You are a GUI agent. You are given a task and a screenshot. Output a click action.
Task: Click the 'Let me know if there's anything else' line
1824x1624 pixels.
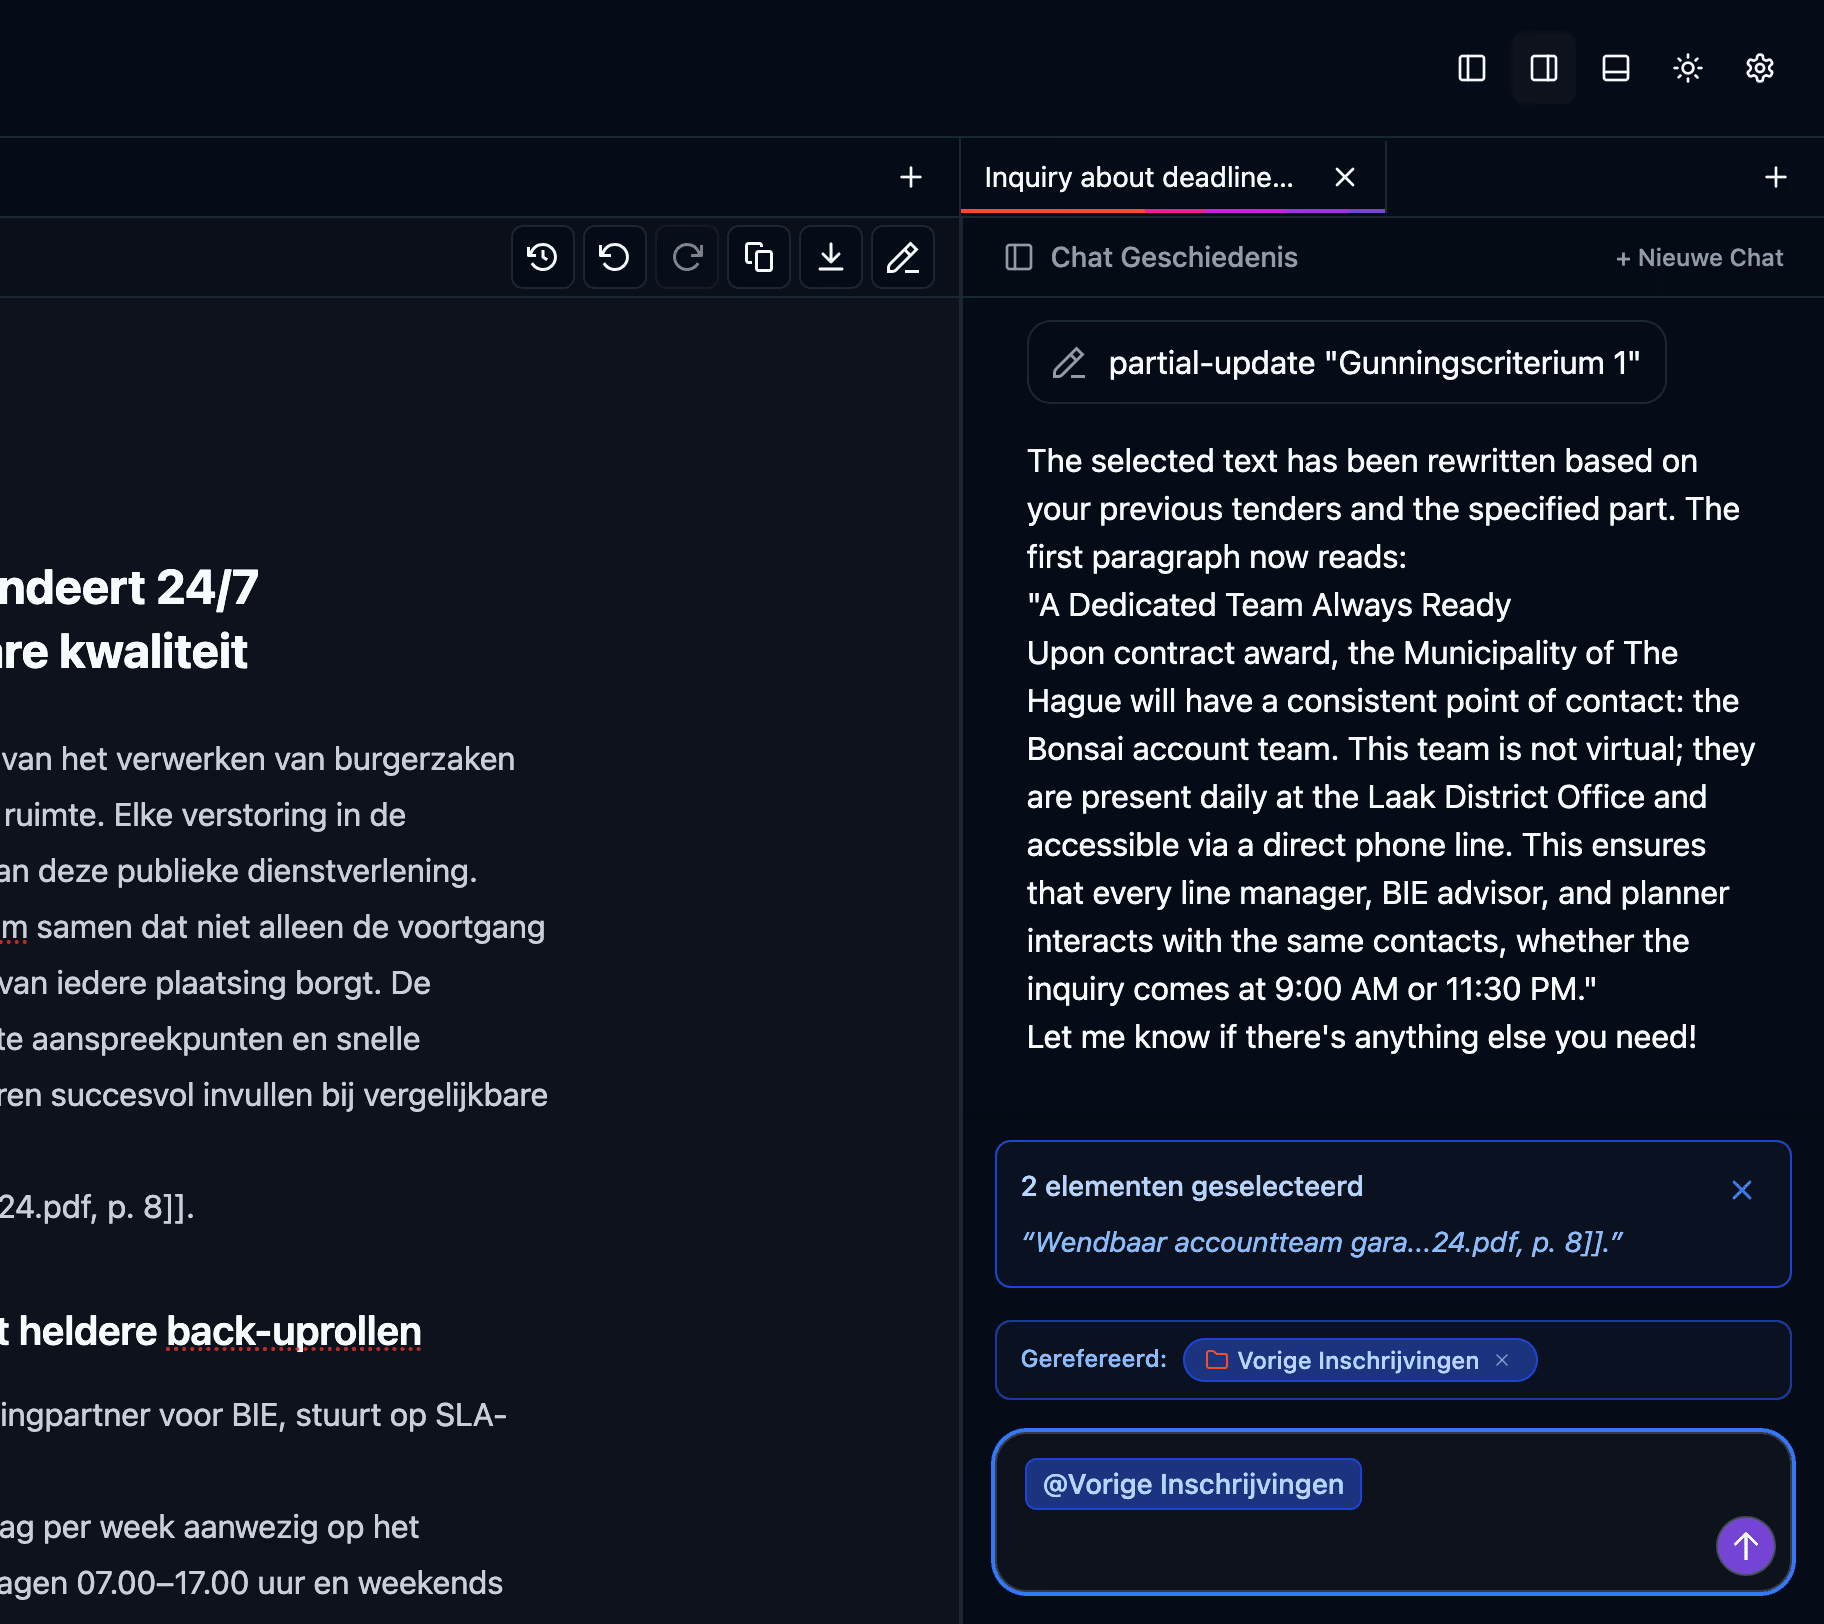coord(1361,1037)
